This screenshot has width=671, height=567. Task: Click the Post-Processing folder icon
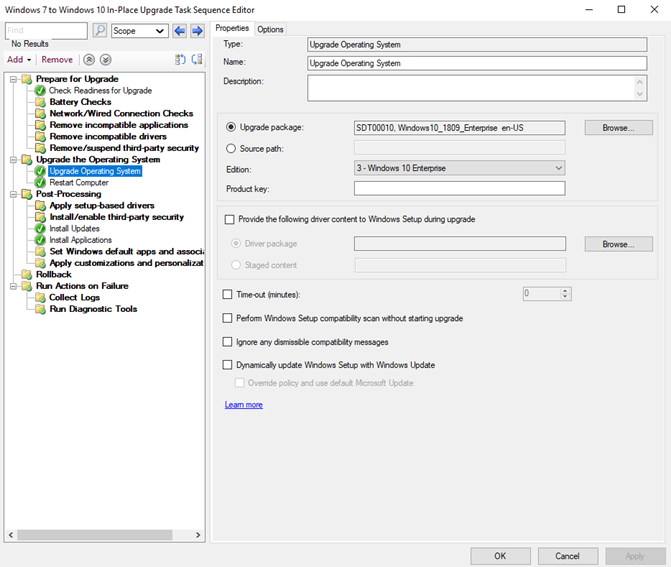click(x=27, y=194)
